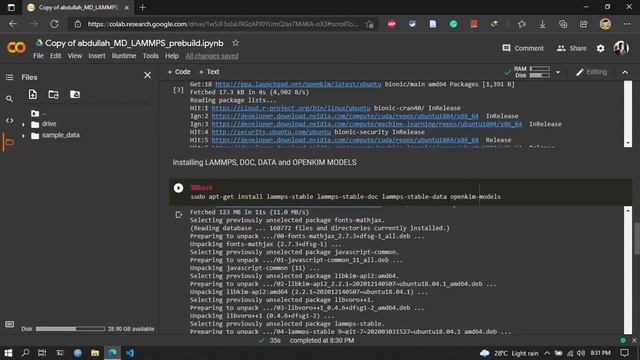Open the terminal icon at bottom left
The width and height of the screenshot is (640, 360).
click(x=9, y=324)
